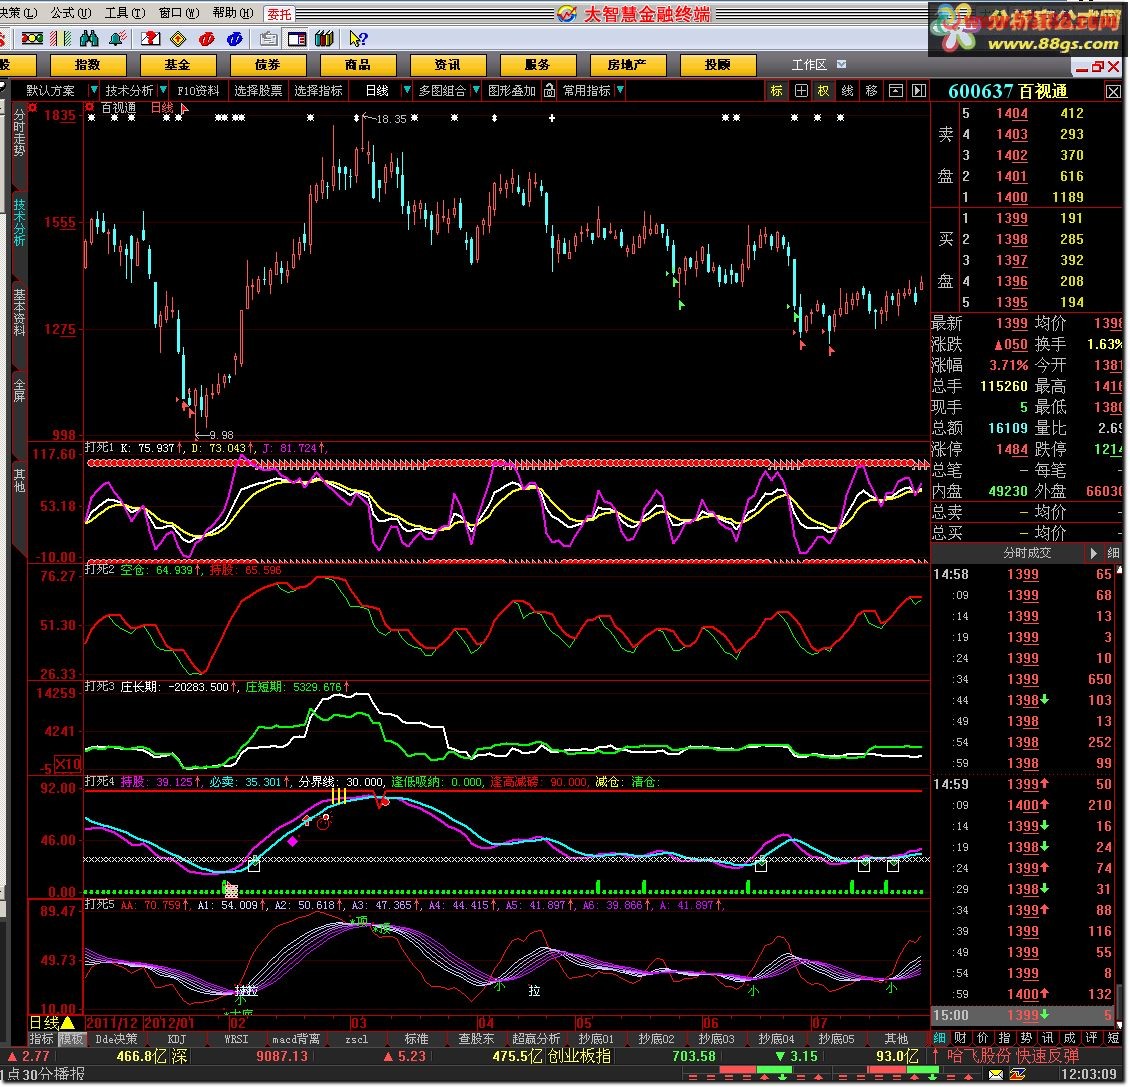Click the 基金 category button
This screenshot has width=1130, height=1087.
point(177,65)
